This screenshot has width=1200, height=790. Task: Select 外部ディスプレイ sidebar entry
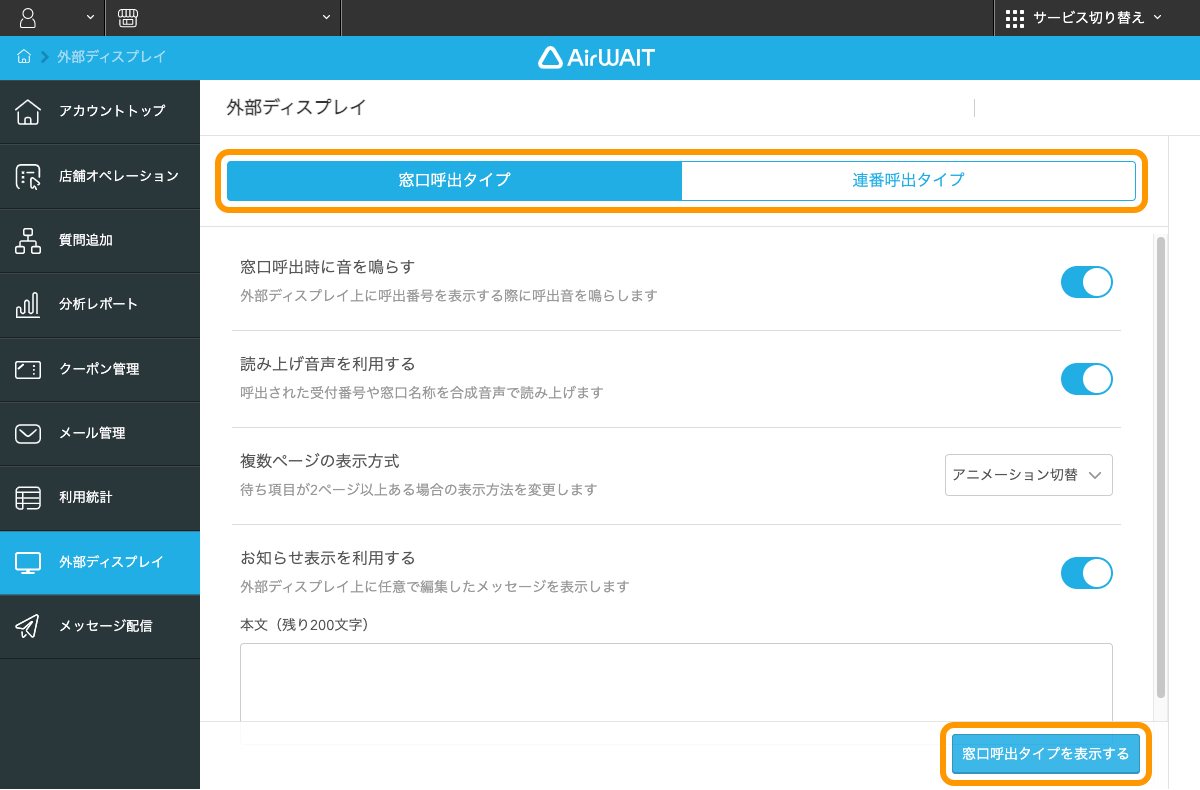pyautogui.click(x=100, y=563)
